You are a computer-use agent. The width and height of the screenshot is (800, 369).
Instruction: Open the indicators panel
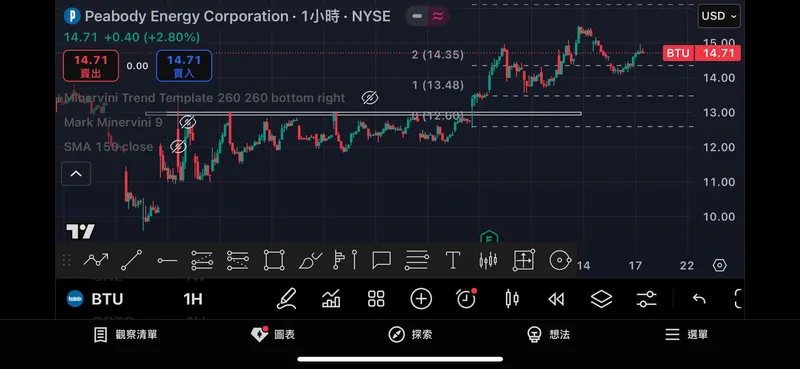331,299
